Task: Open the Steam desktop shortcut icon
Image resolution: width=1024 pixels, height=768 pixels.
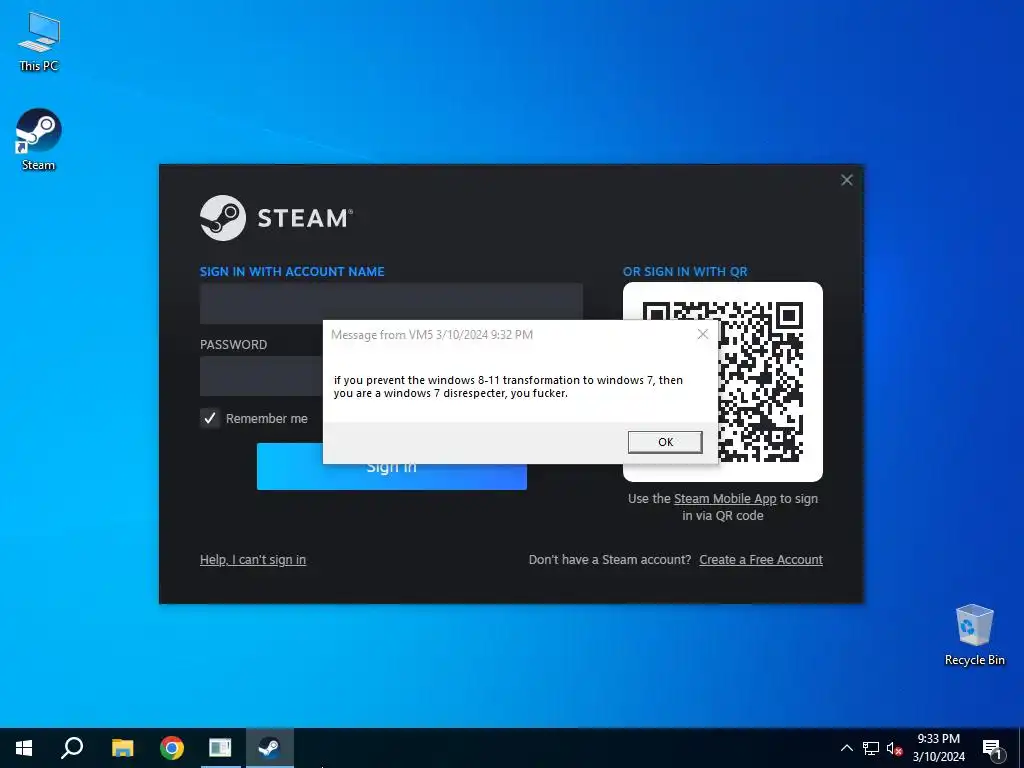Action: [x=38, y=138]
